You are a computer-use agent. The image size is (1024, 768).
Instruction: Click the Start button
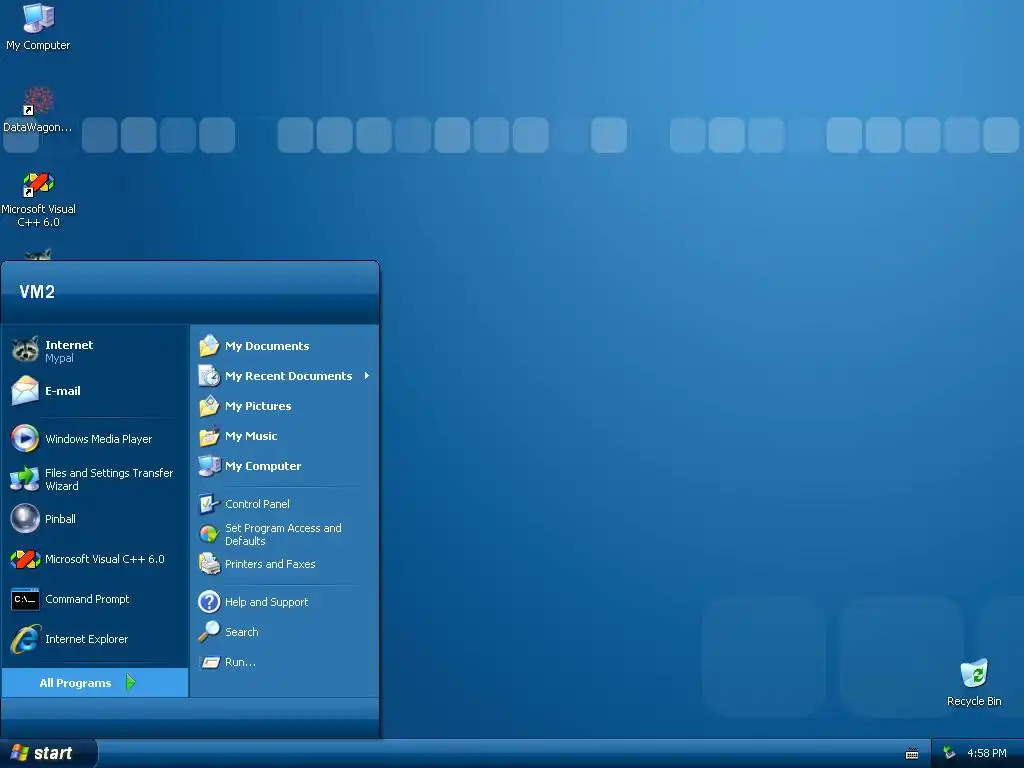(48, 753)
